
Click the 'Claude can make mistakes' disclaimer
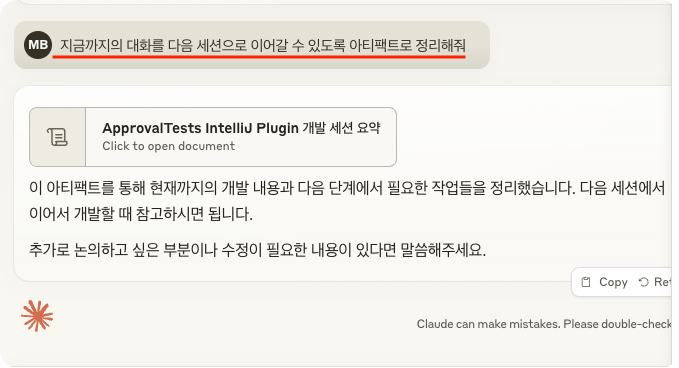click(x=544, y=324)
